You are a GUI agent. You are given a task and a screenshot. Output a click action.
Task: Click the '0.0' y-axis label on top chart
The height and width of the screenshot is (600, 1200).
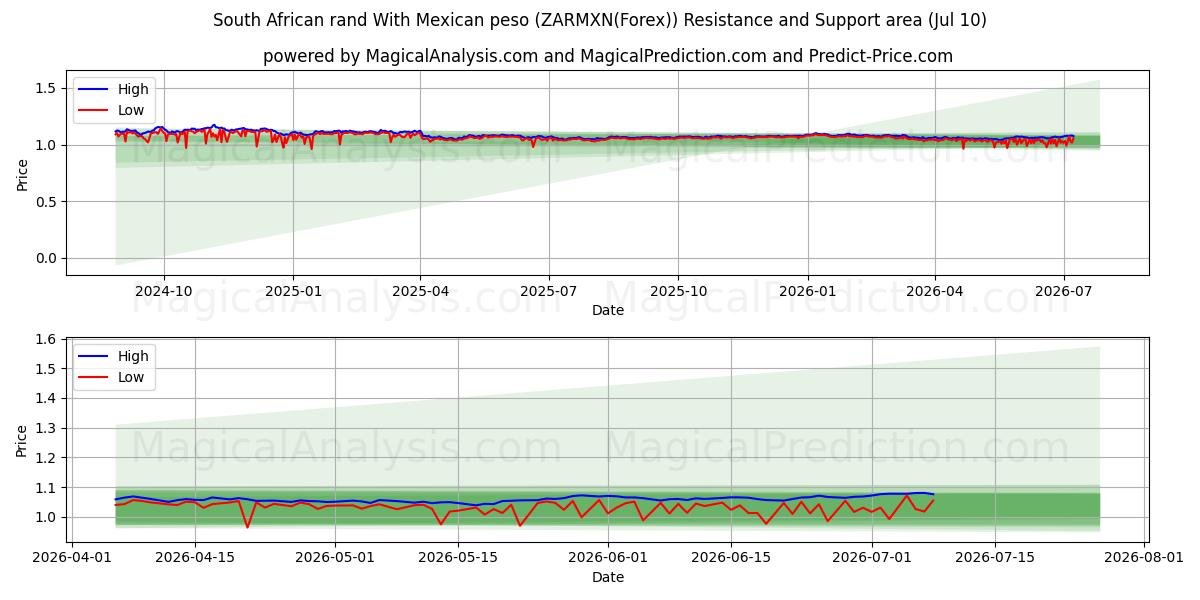click(48, 259)
